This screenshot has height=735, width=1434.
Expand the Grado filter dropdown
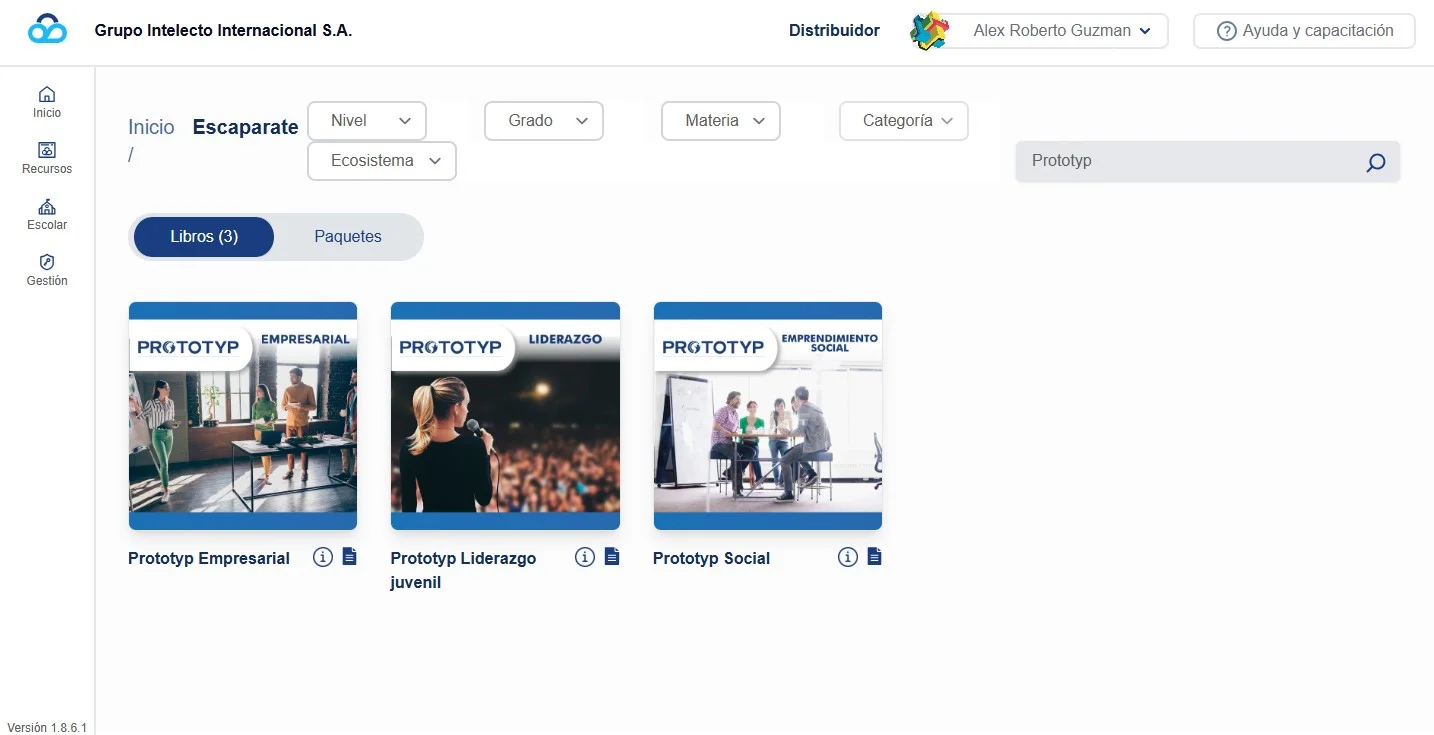[544, 121]
